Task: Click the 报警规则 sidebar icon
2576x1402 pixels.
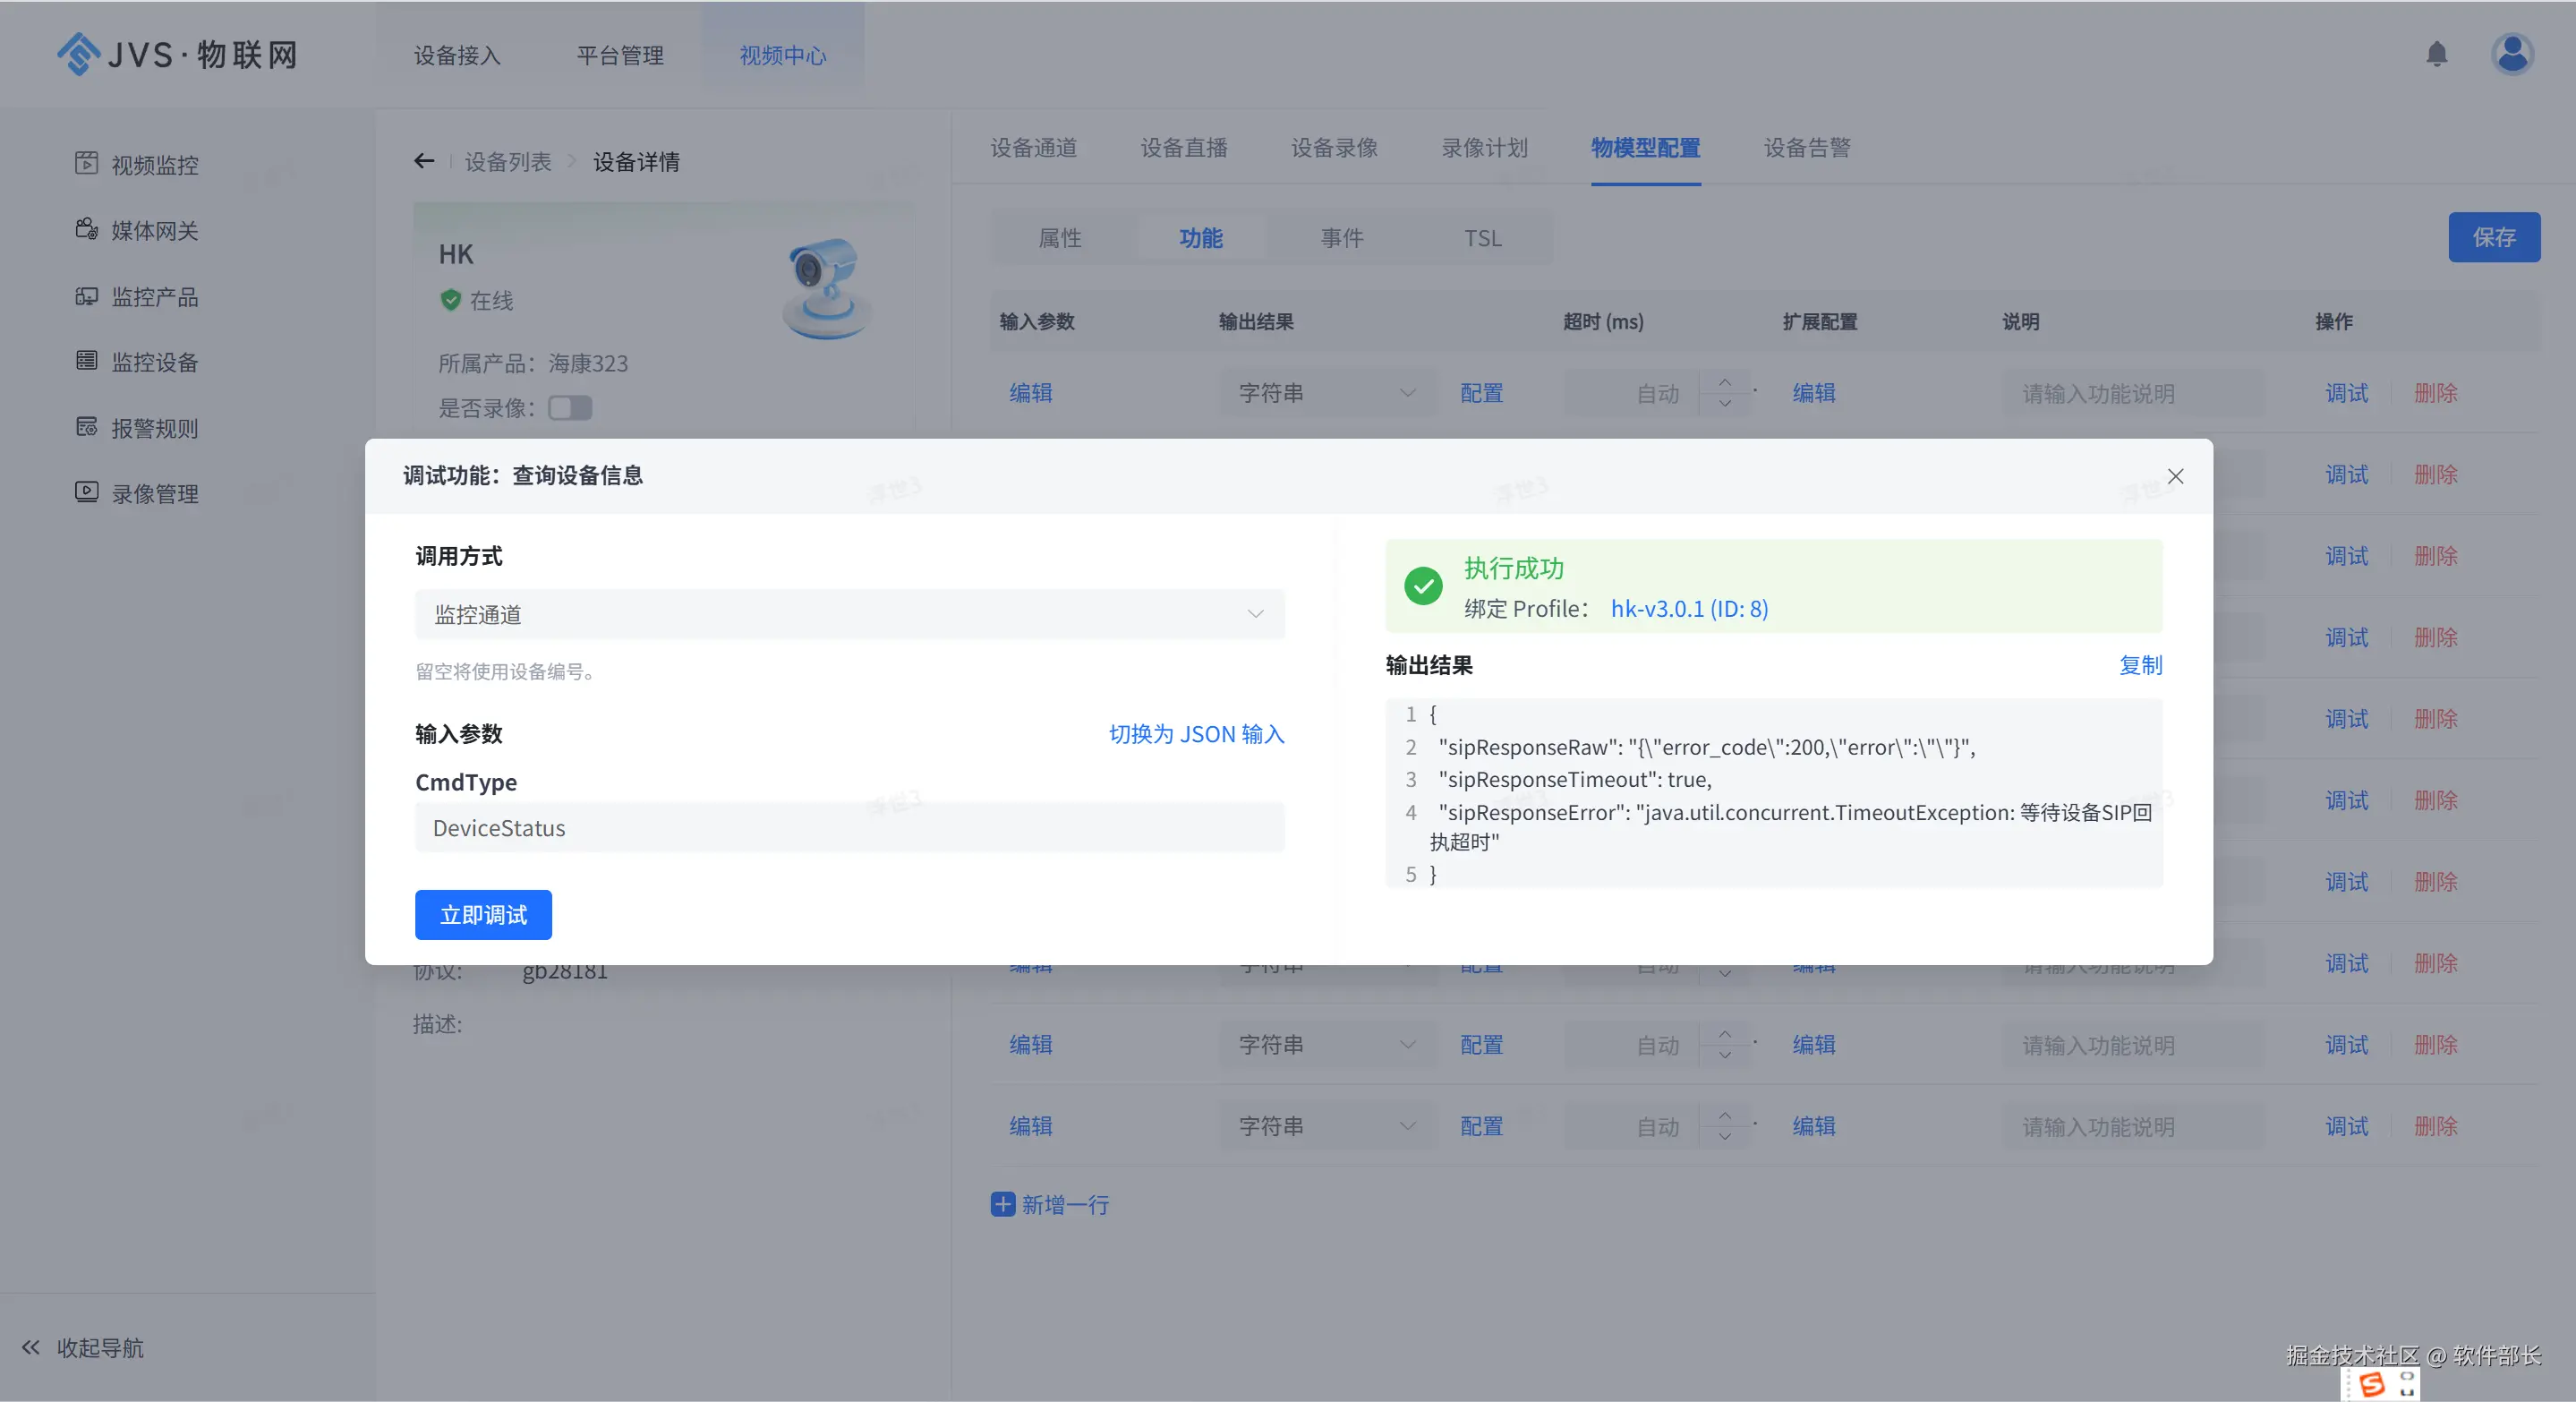Action: click(86, 427)
